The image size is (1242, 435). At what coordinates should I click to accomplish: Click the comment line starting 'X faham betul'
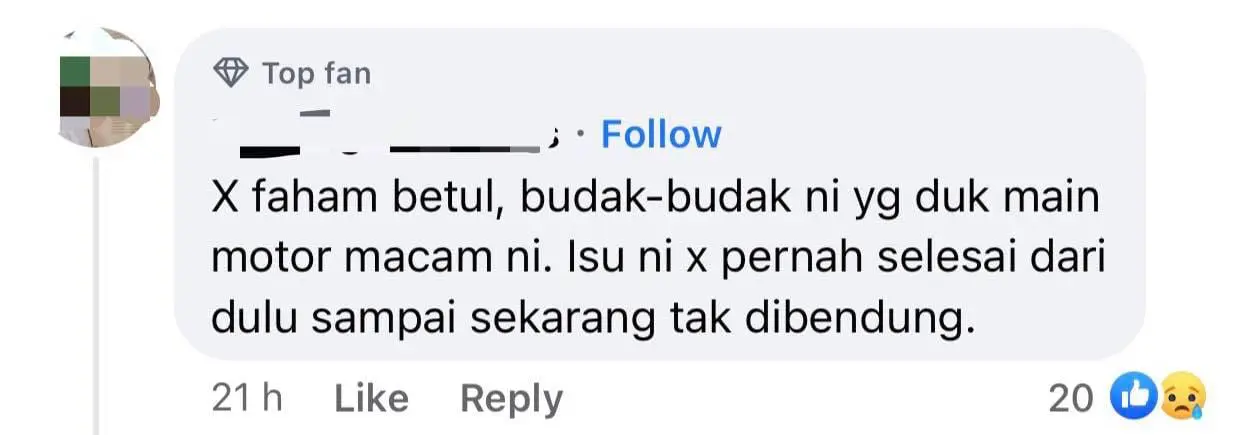pyautogui.click(x=656, y=197)
